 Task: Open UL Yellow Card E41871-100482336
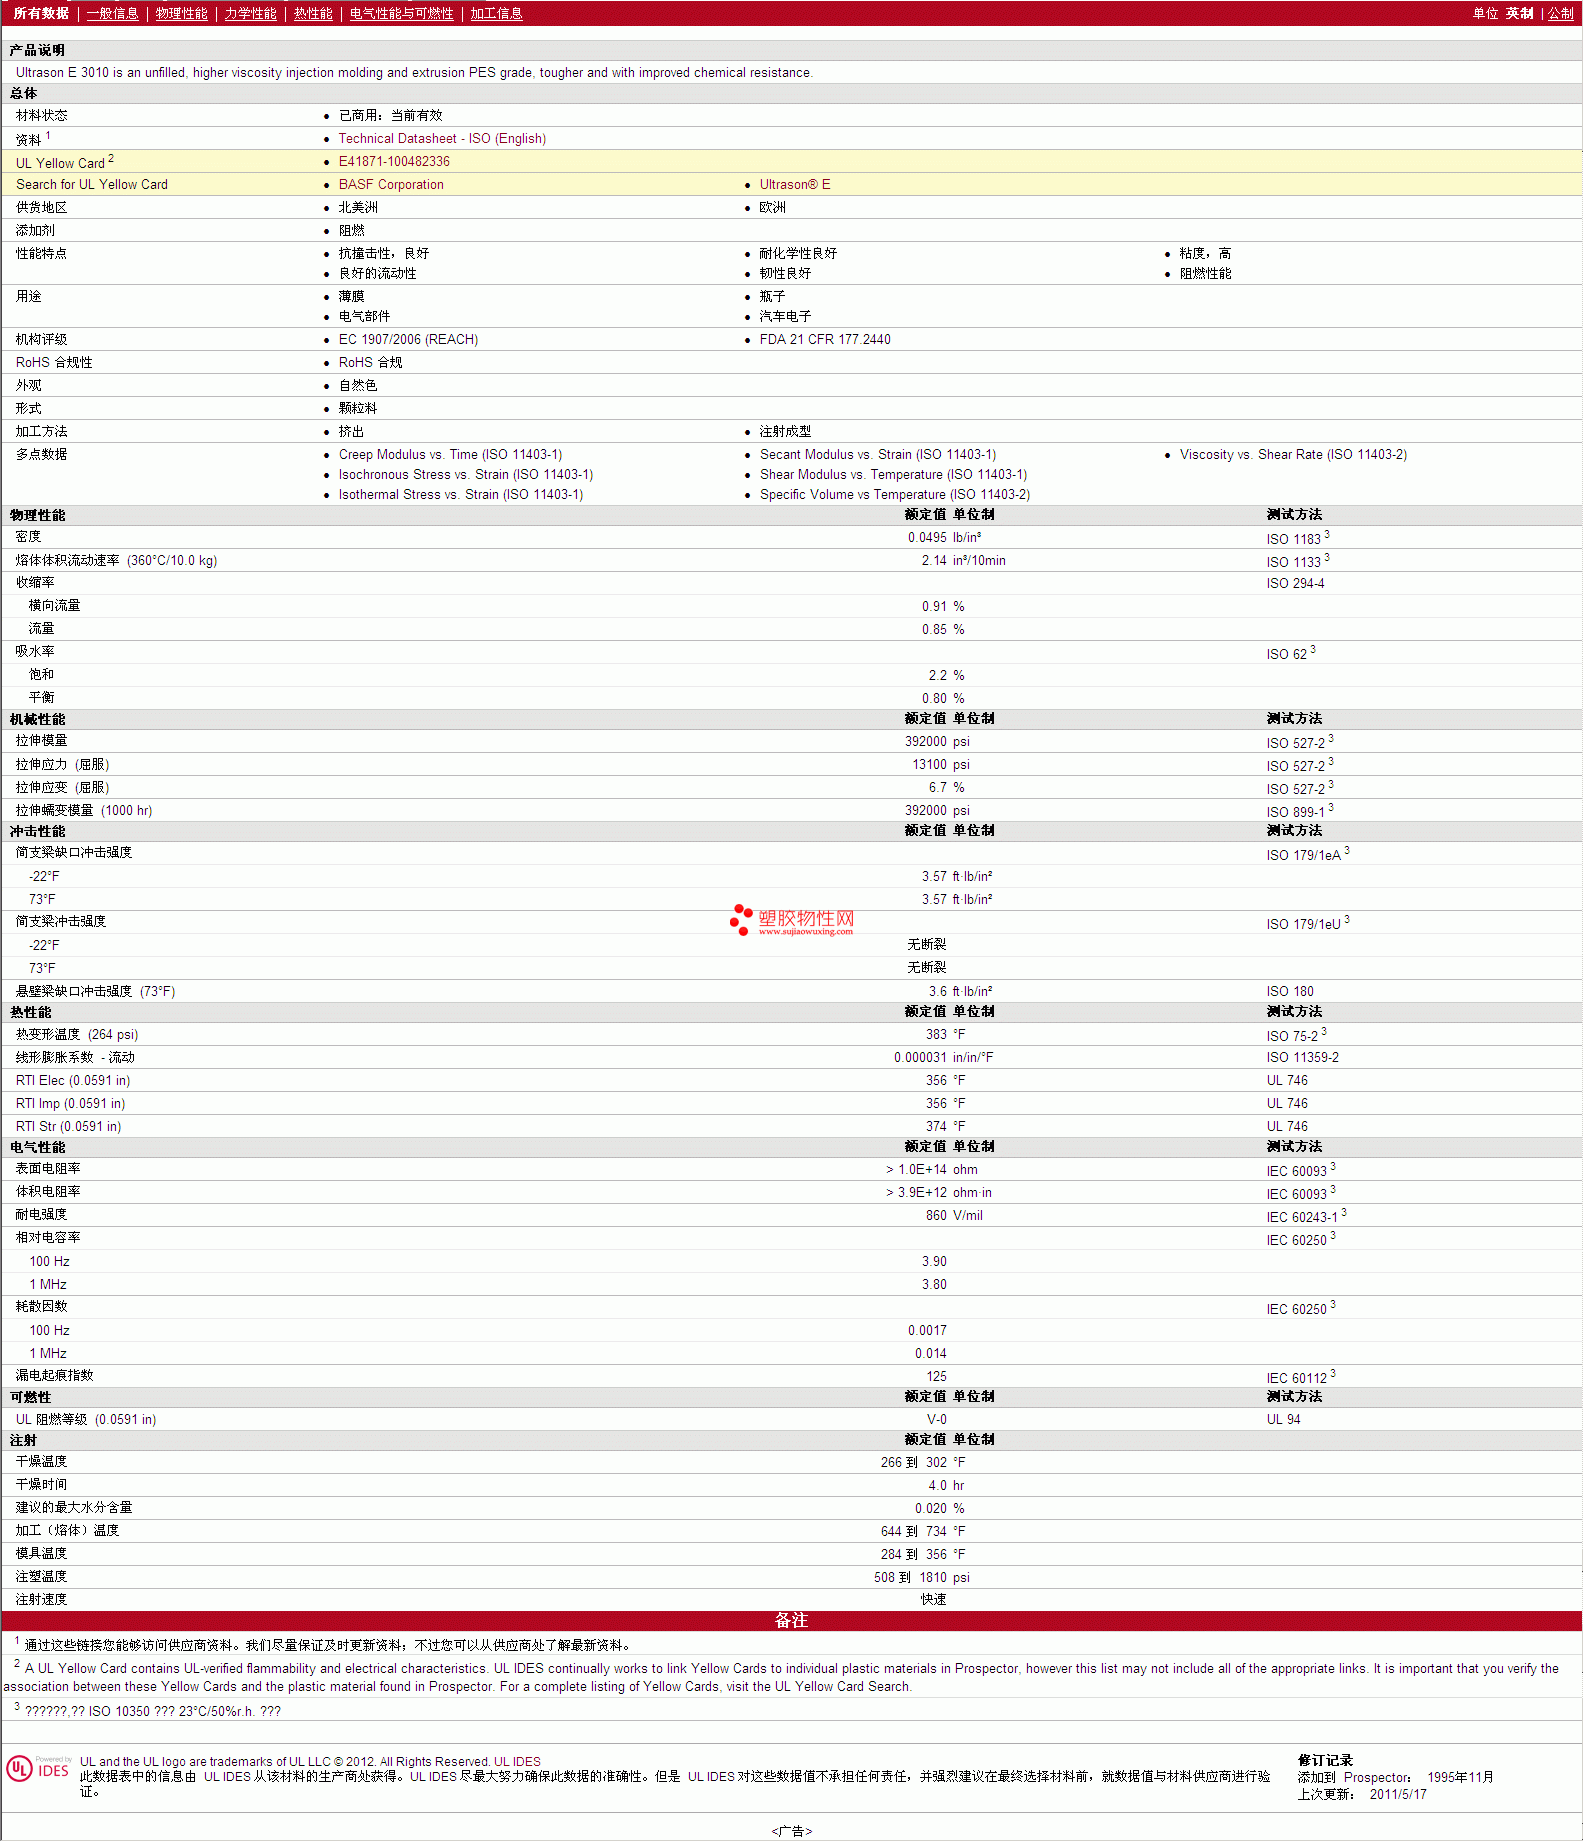click(x=394, y=161)
